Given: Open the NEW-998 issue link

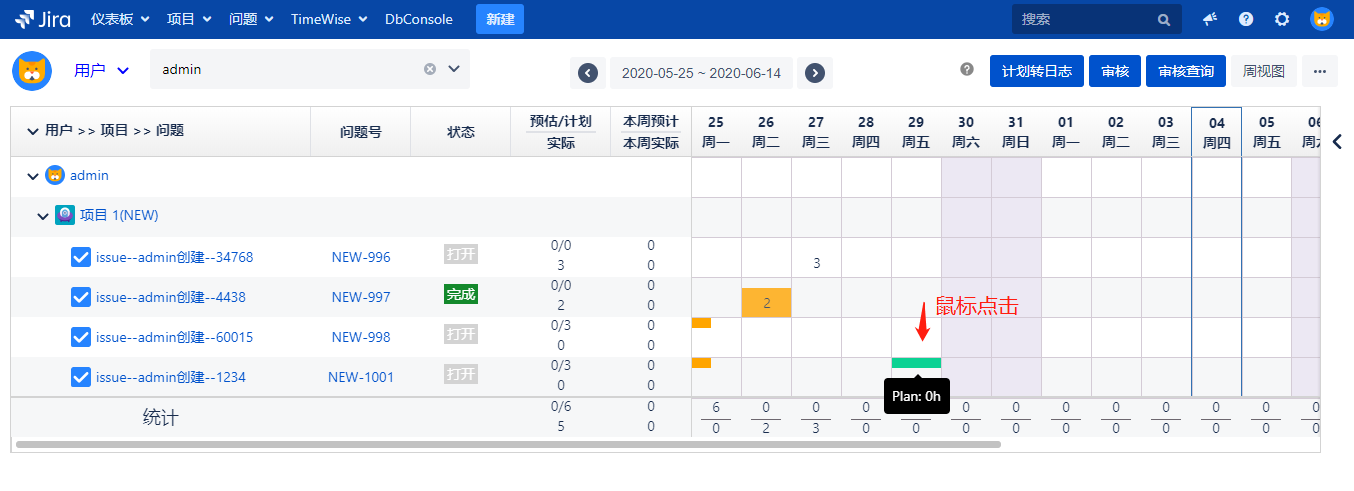Looking at the screenshot, I should 361,337.
